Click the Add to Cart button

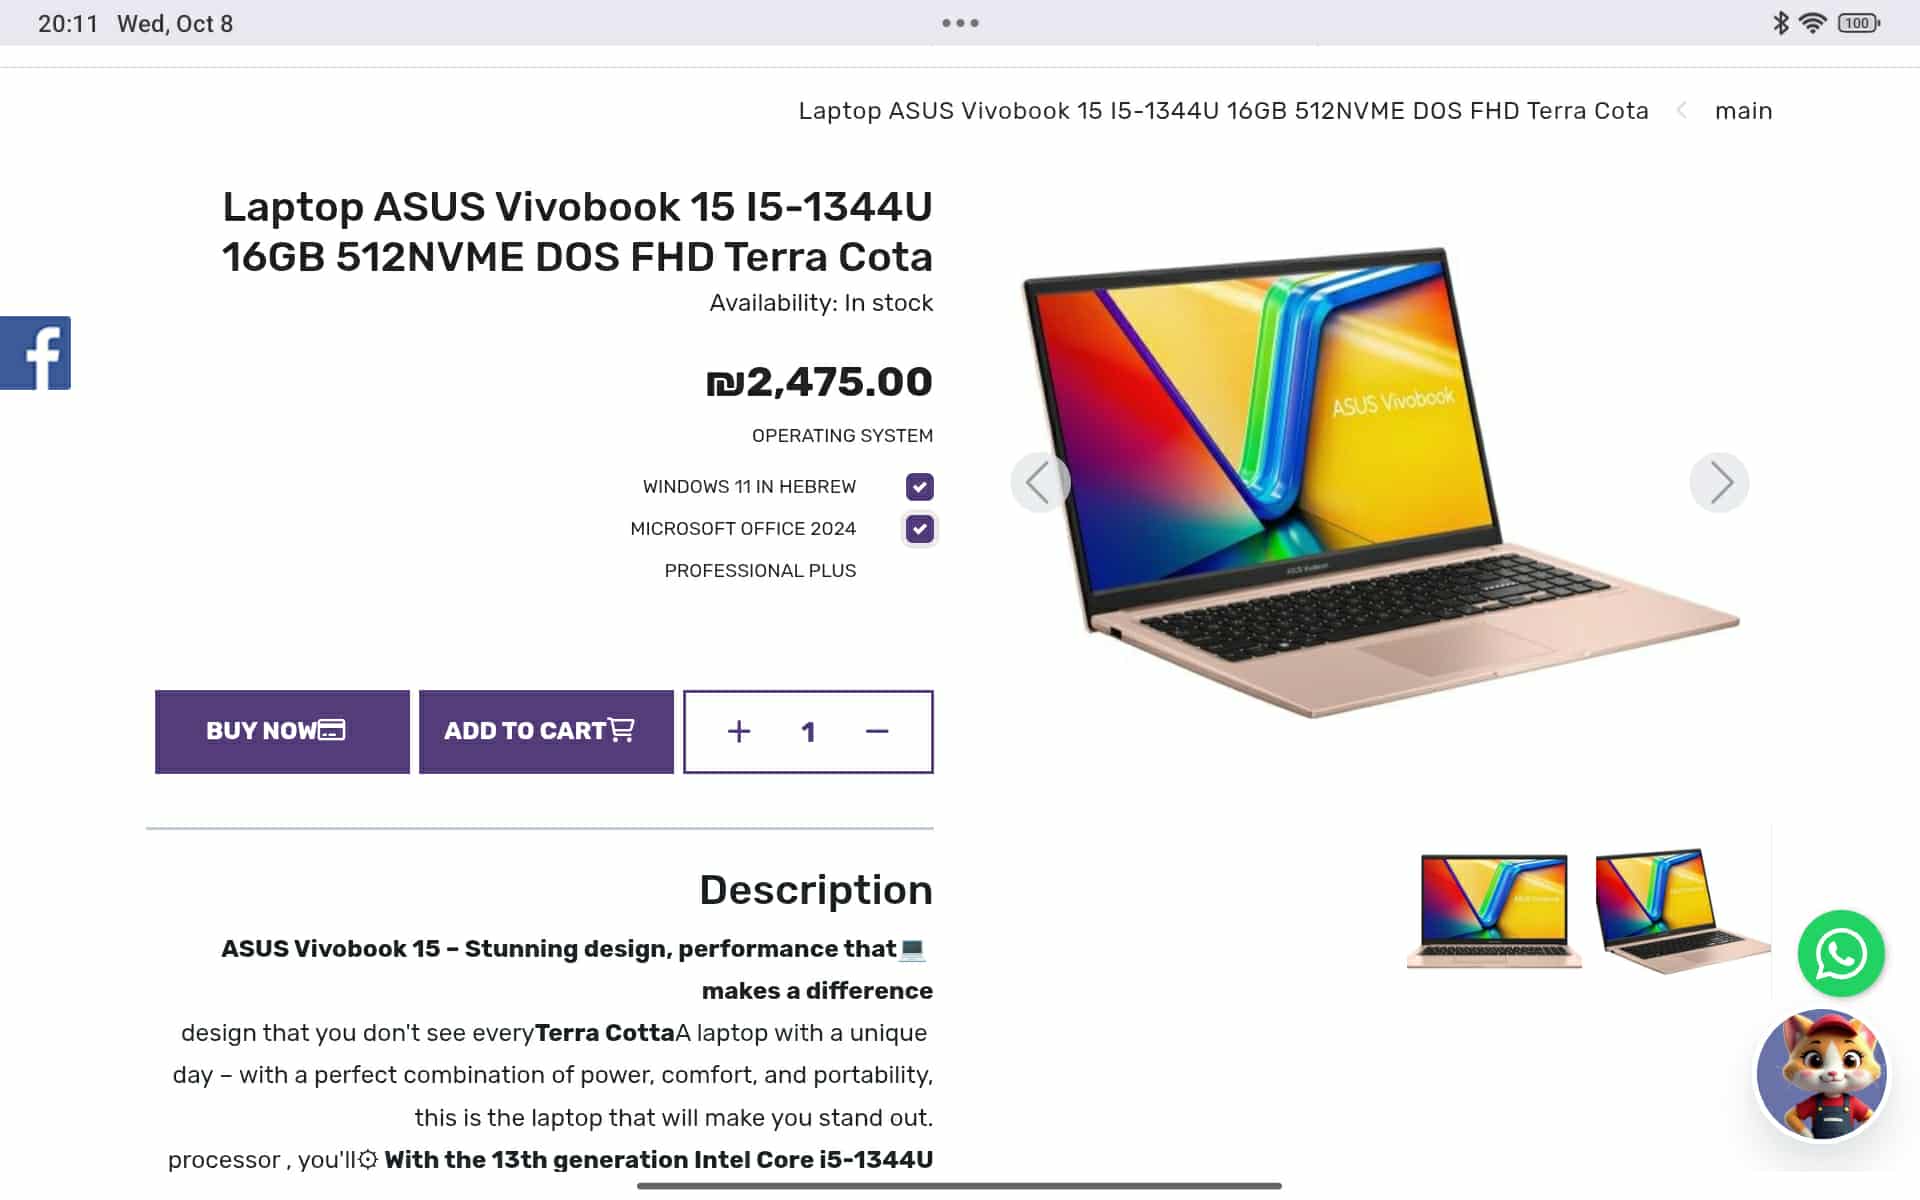tap(546, 732)
